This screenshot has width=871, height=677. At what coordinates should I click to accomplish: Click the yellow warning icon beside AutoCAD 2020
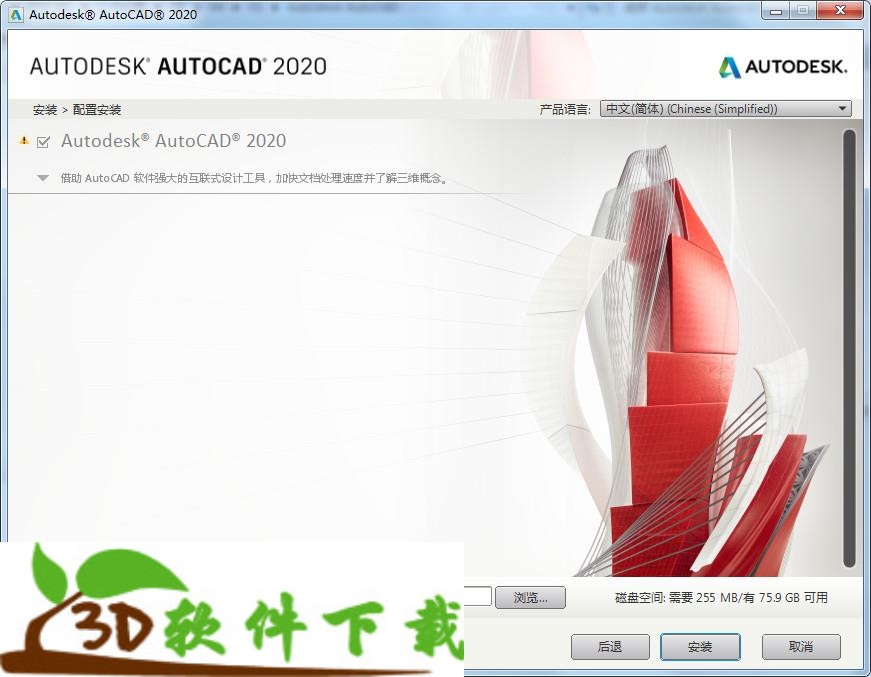pos(24,141)
